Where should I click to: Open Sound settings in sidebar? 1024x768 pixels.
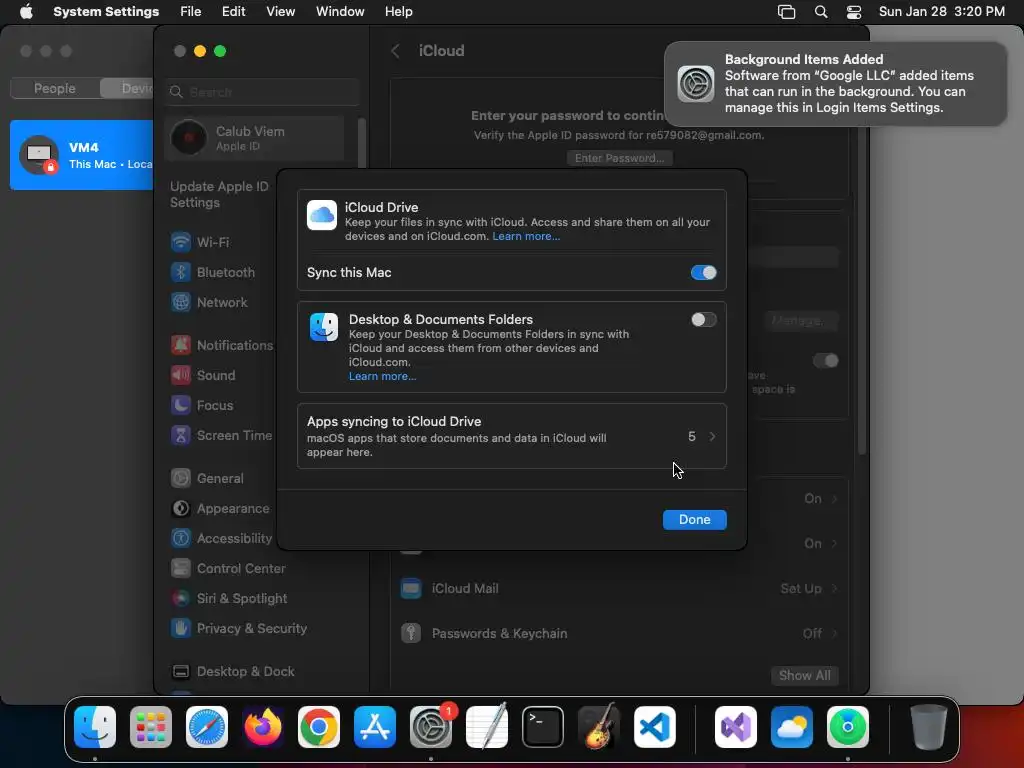203,376
